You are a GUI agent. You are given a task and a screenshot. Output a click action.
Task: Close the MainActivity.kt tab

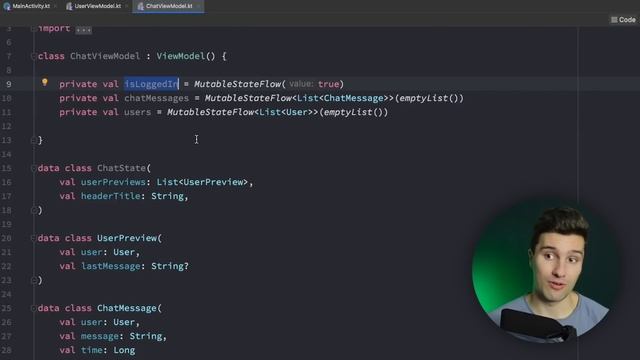tap(56, 7)
